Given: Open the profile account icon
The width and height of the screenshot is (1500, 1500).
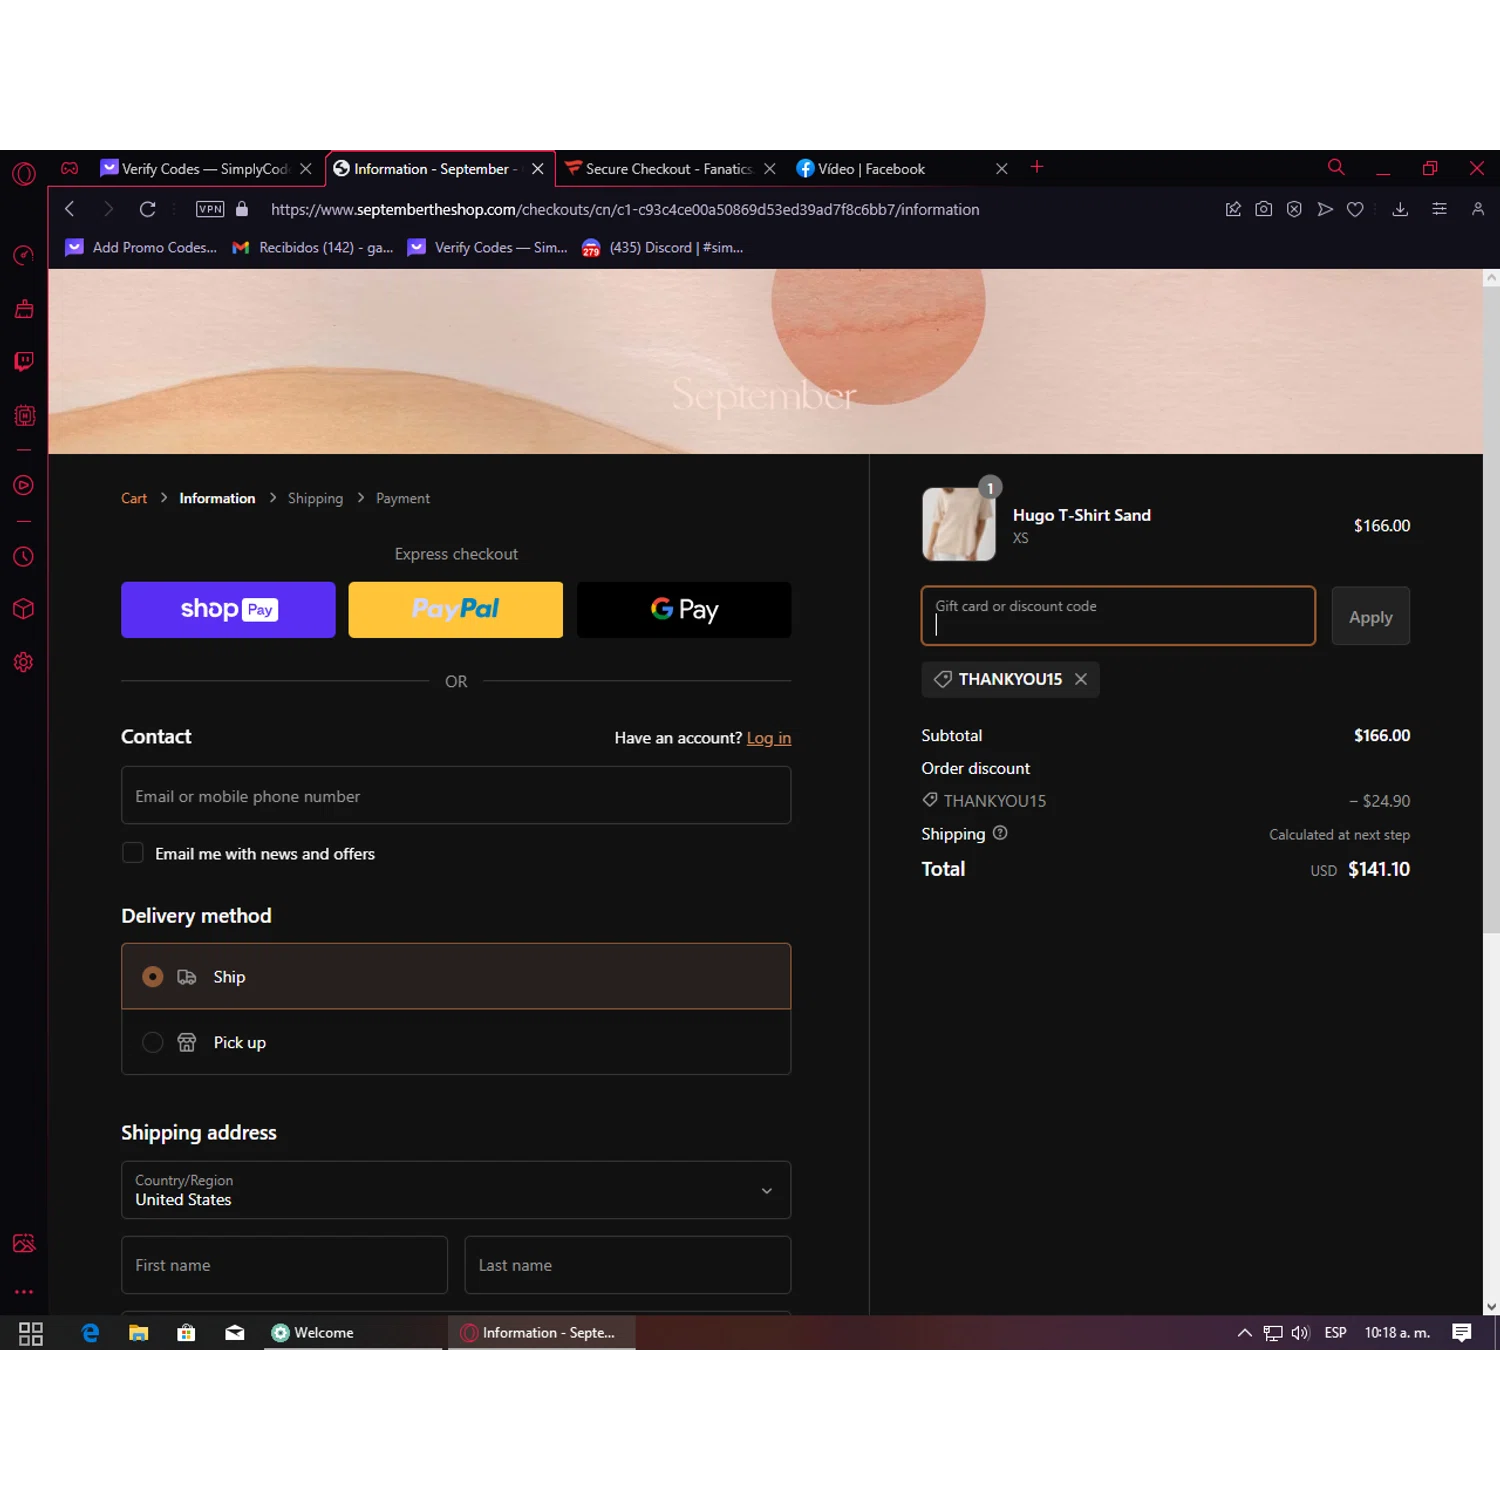Looking at the screenshot, I should click(x=1478, y=209).
